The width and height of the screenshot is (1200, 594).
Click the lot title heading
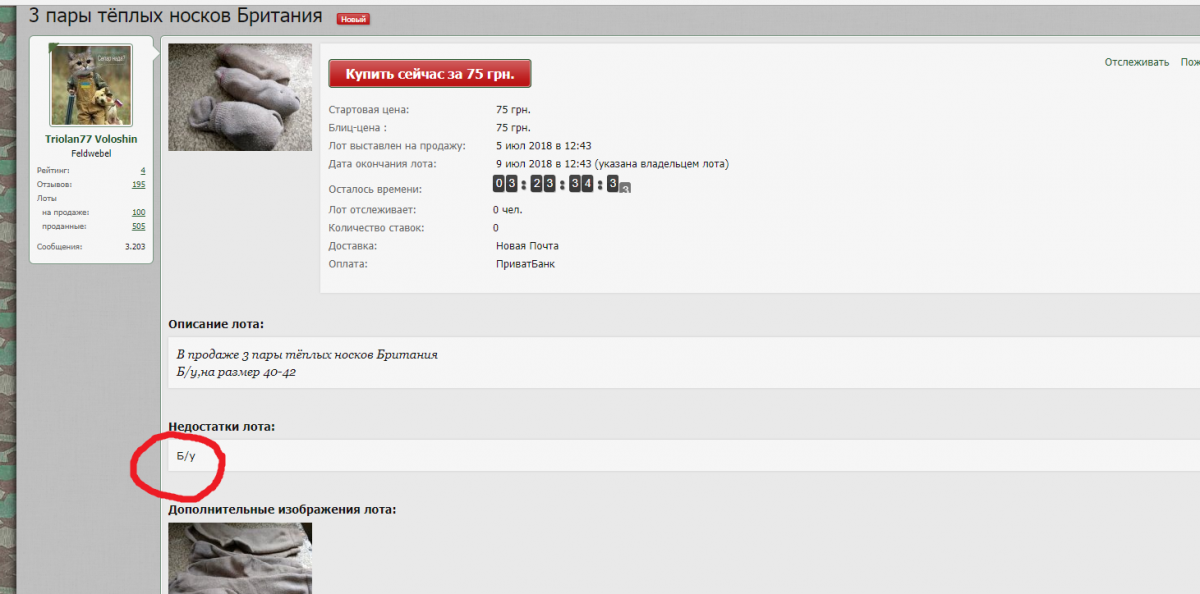[x=175, y=16]
